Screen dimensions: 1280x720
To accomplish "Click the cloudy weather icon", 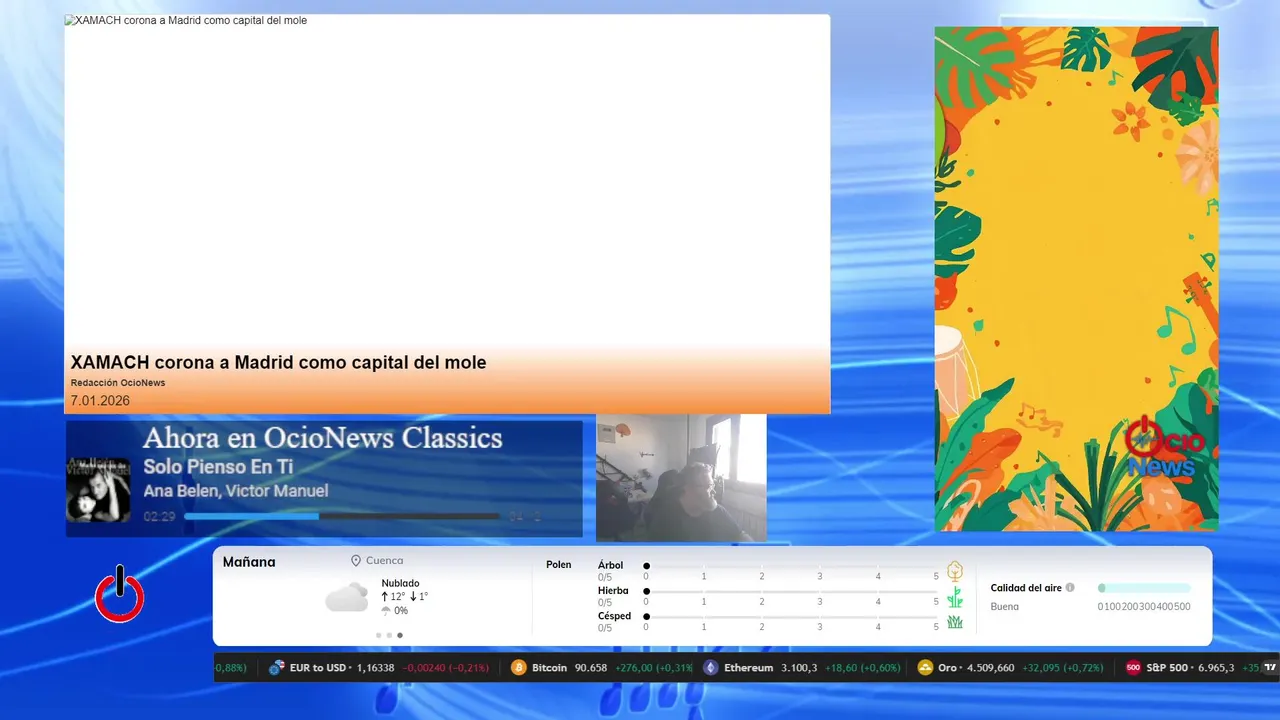I will 347,597.
